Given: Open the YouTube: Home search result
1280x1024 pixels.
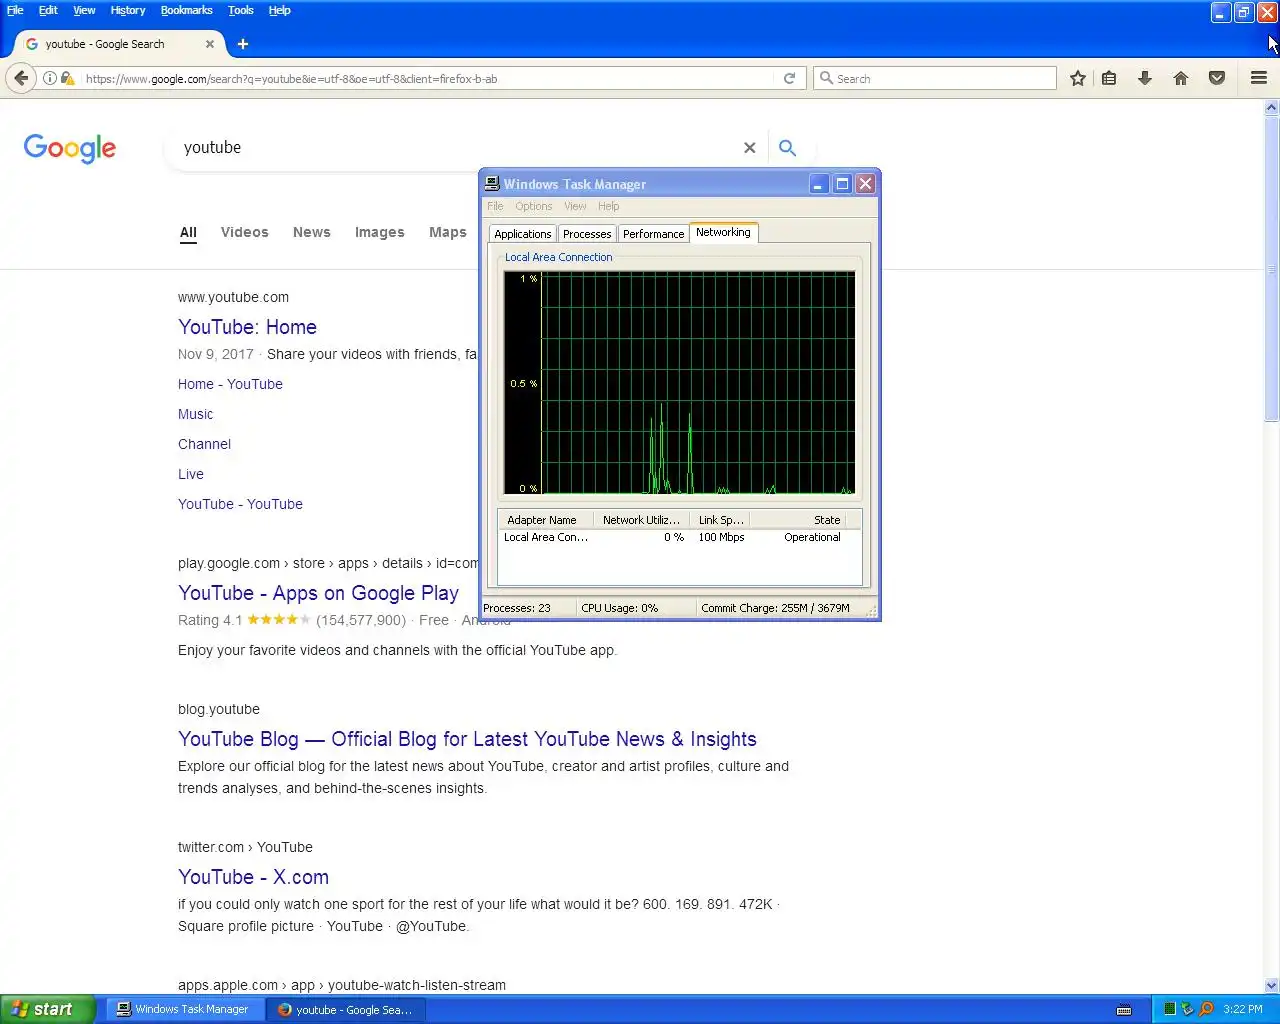Looking at the screenshot, I should tap(247, 327).
